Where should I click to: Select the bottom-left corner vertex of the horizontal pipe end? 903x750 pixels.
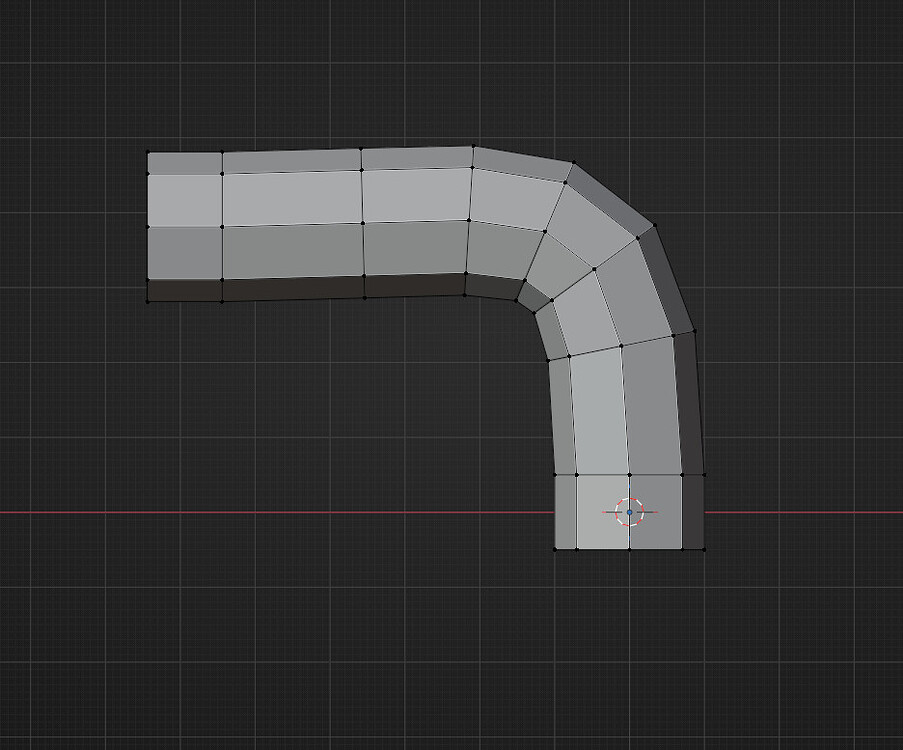(x=148, y=301)
